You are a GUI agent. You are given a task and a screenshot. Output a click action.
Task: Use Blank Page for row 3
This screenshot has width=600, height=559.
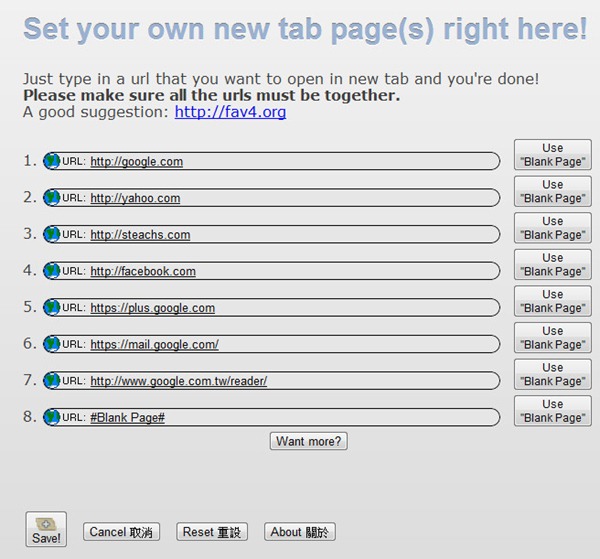[x=552, y=228]
